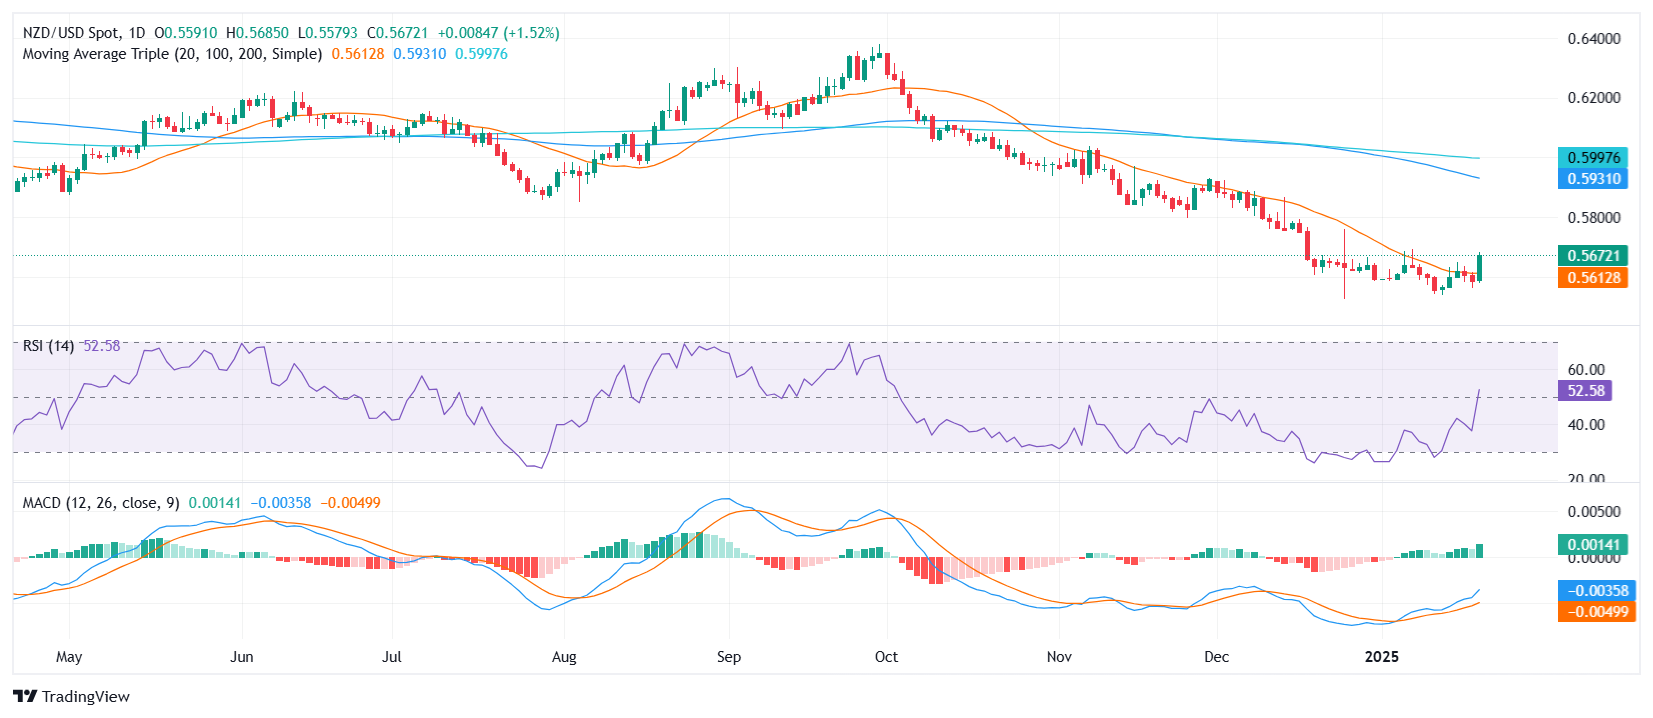The height and width of the screenshot is (718, 1653).
Task: Click the latest green daily candlestick
Action: [x=1480, y=266]
